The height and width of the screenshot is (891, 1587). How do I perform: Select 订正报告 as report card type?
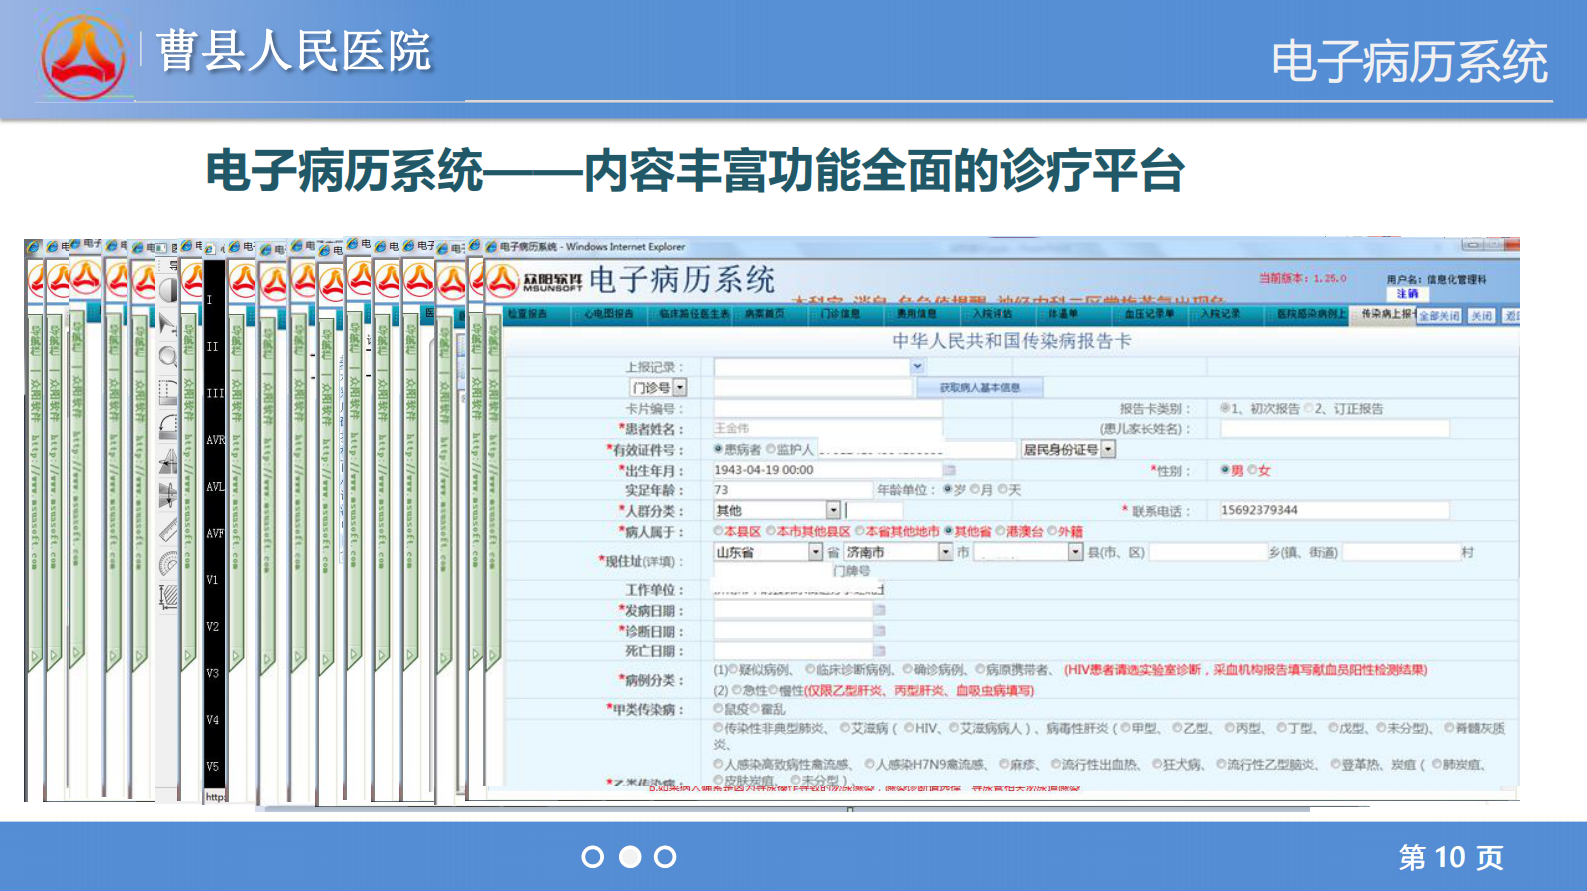click(1309, 408)
